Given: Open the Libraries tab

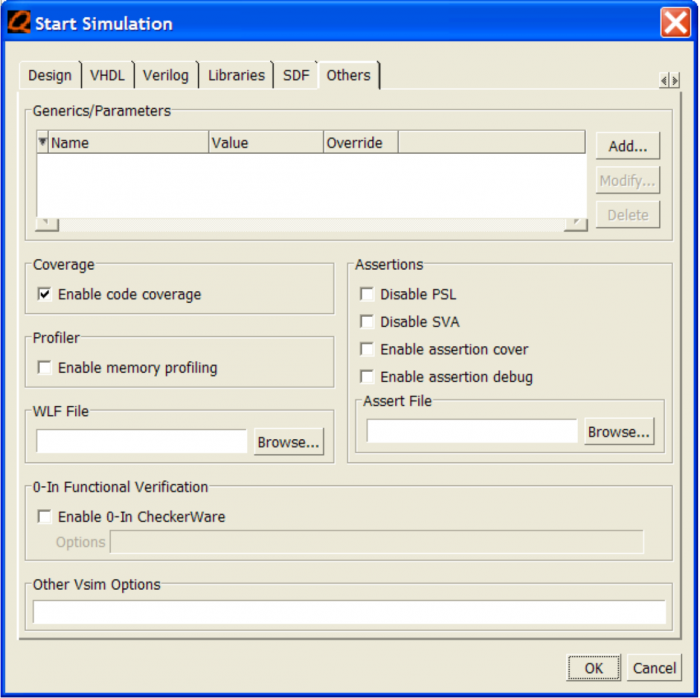Looking at the screenshot, I should [236, 75].
